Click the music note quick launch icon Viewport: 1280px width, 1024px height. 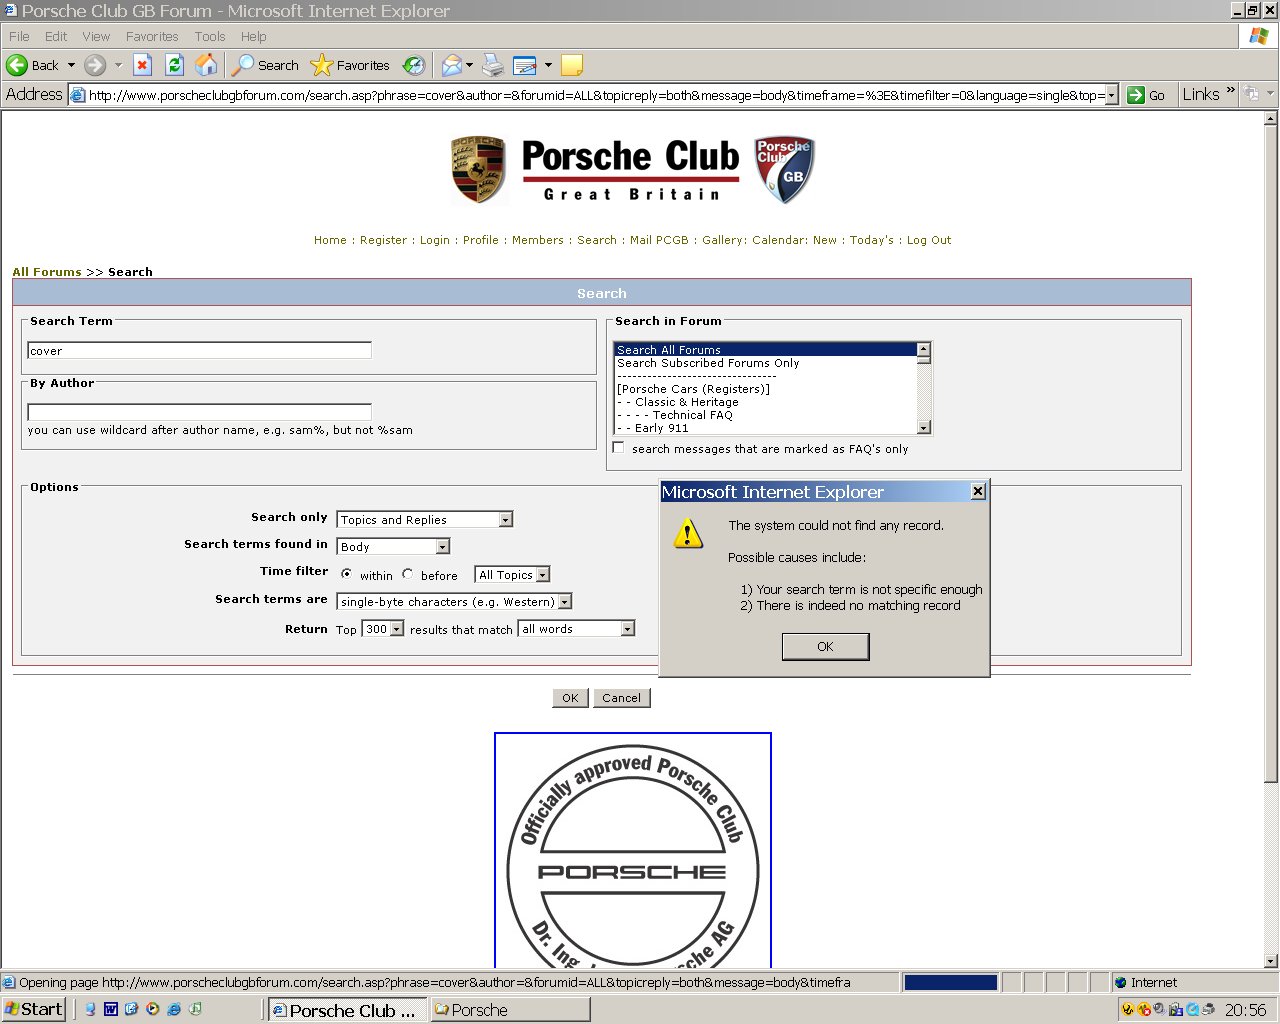195,1009
